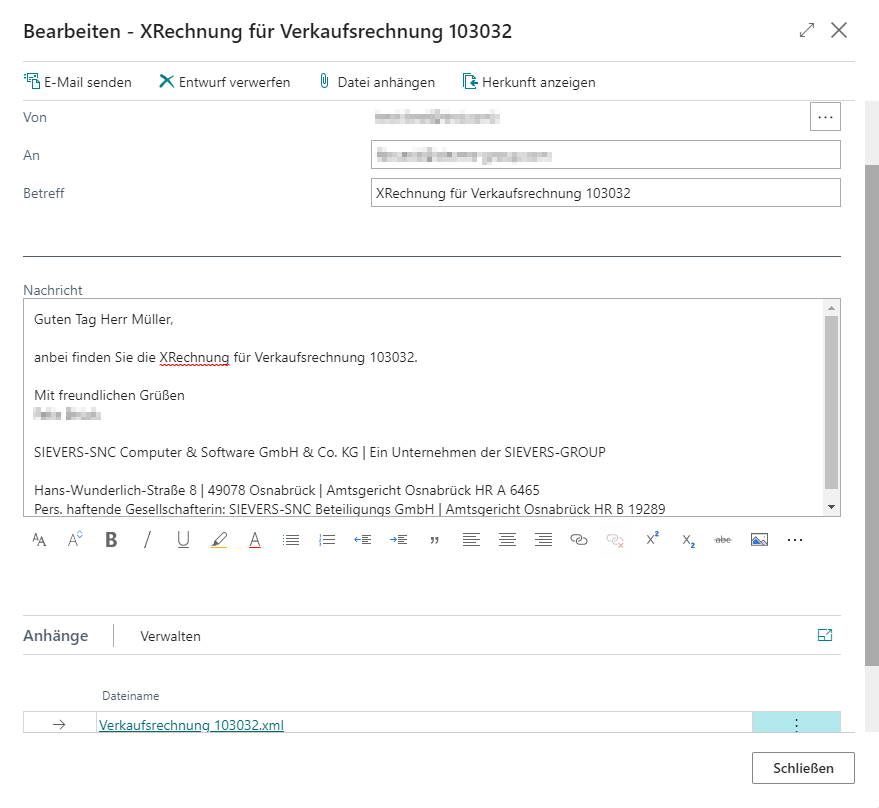
Task: Insert a numbered list
Action: pyautogui.click(x=327, y=540)
